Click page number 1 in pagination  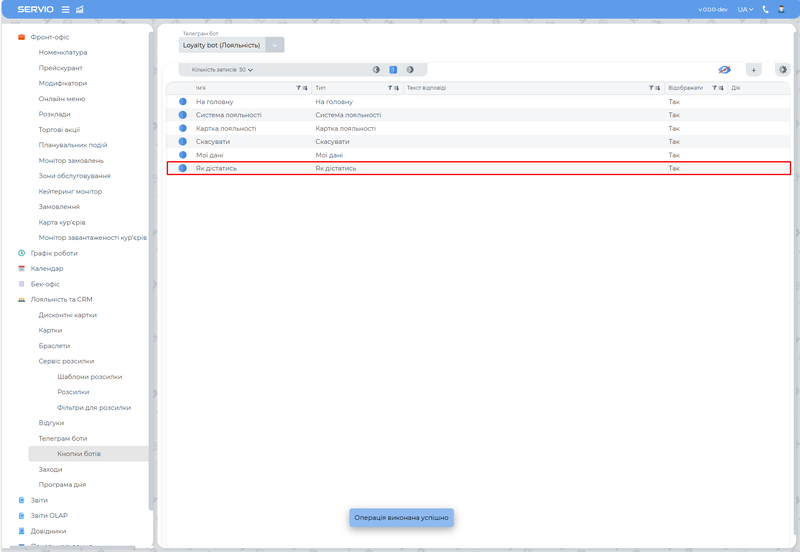tap(393, 70)
